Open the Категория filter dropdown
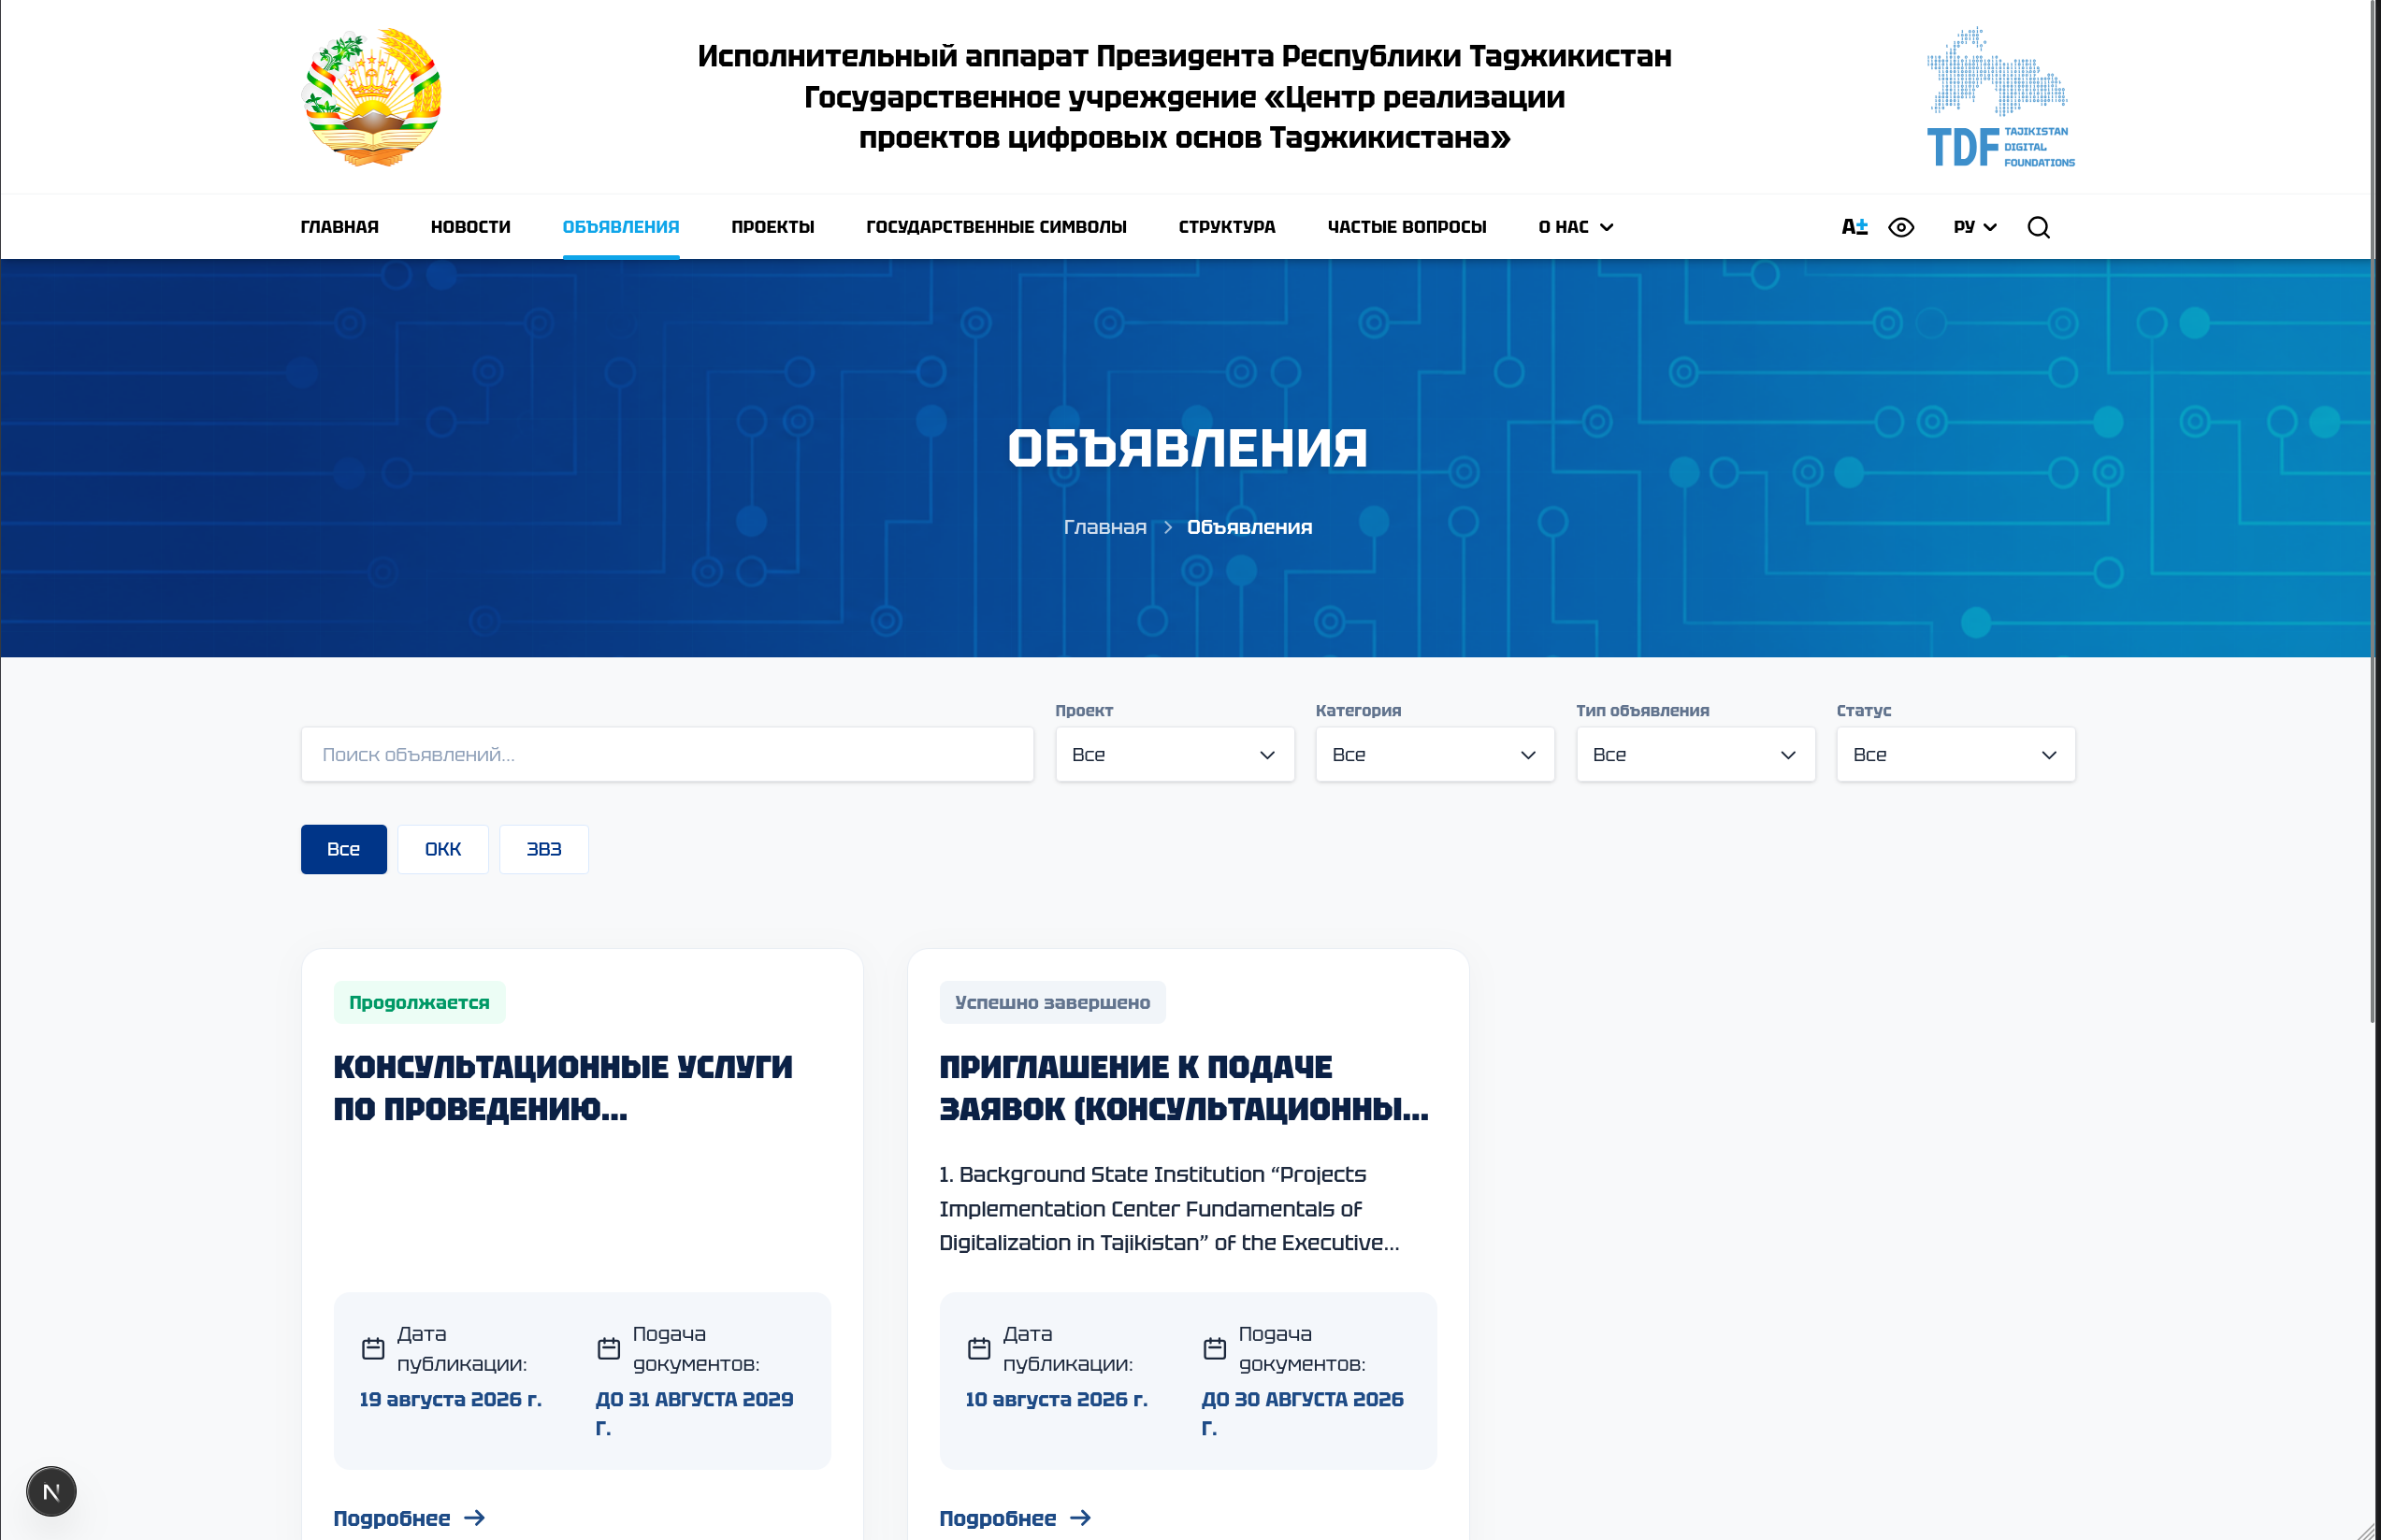This screenshot has height=1540, width=2381. coord(1435,754)
